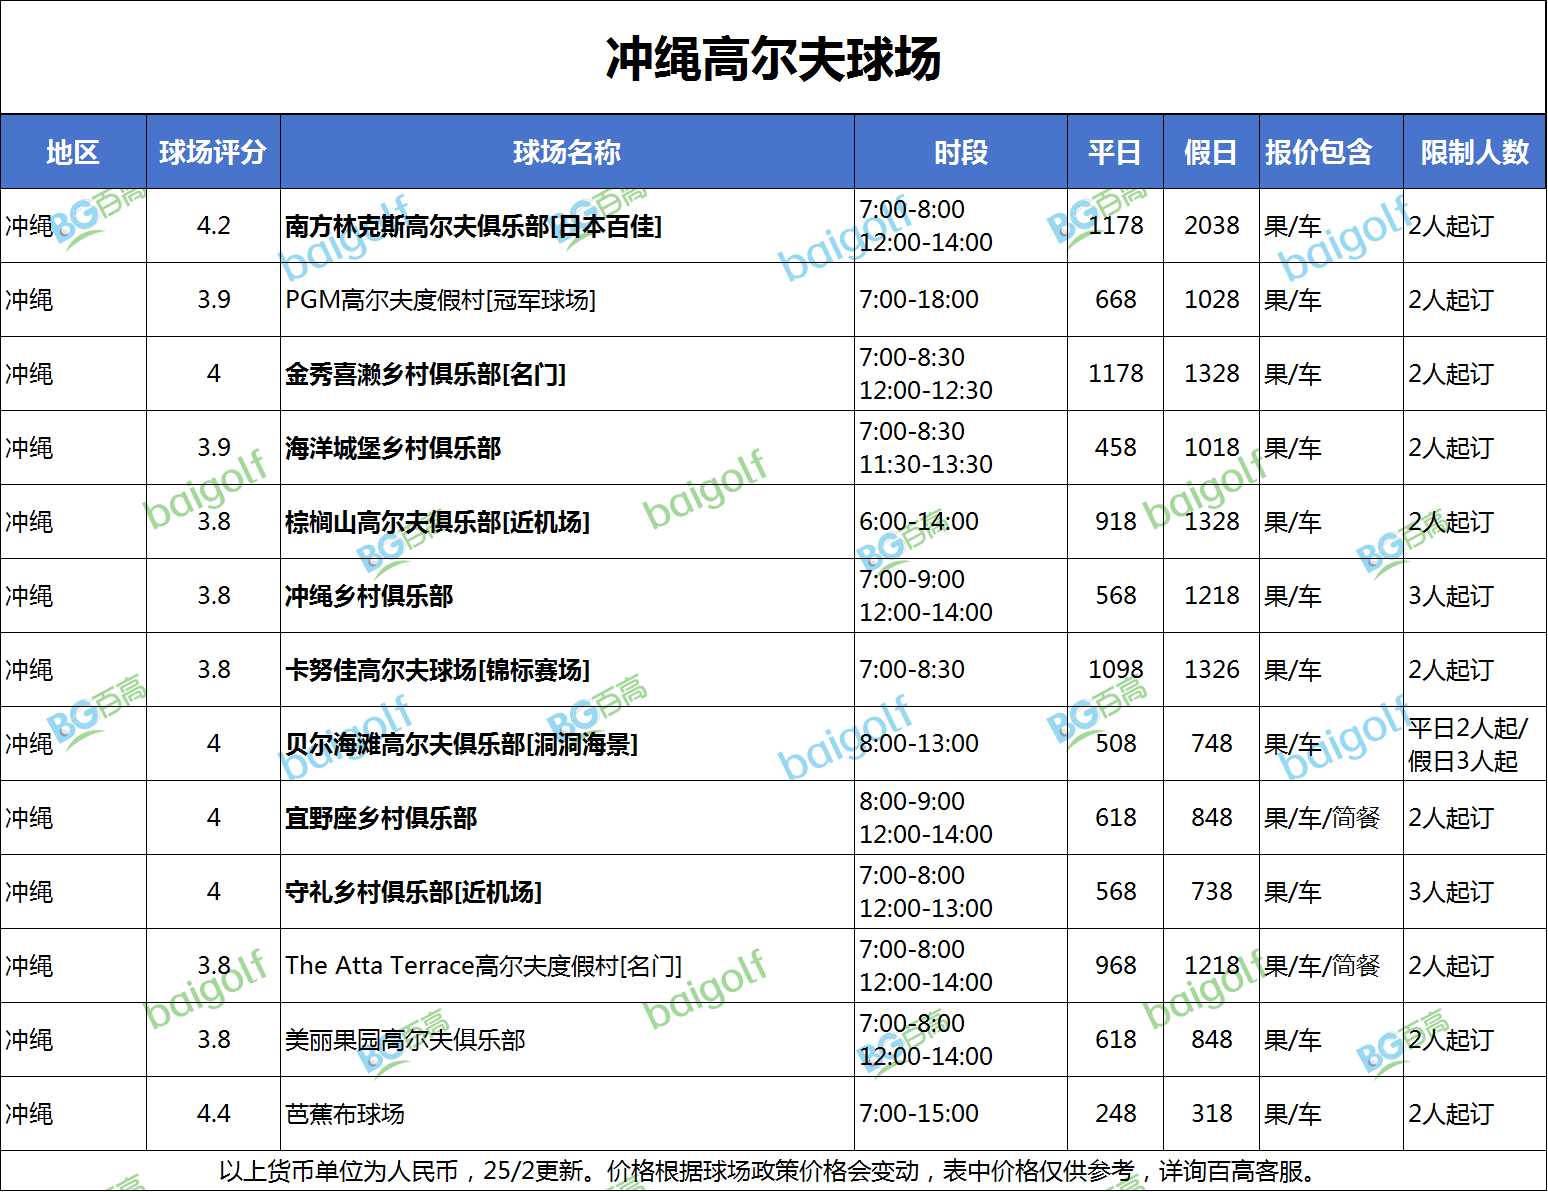Select the 平日2人起/假日3人起 cell

pyautogui.click(x=1468, y=744)
